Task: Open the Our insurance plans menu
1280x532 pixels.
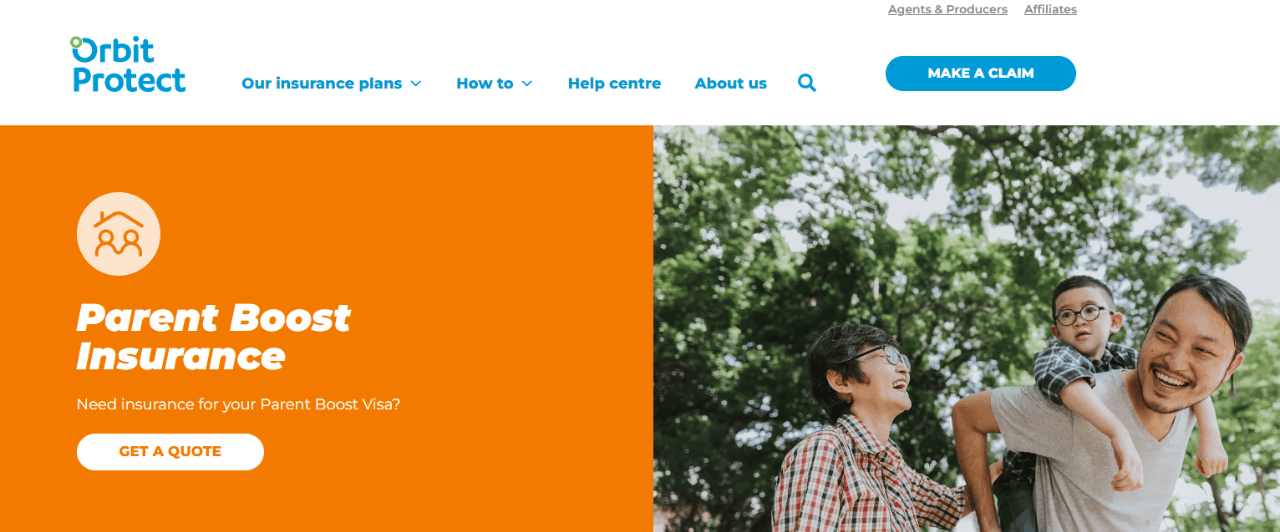Action: 322,83
